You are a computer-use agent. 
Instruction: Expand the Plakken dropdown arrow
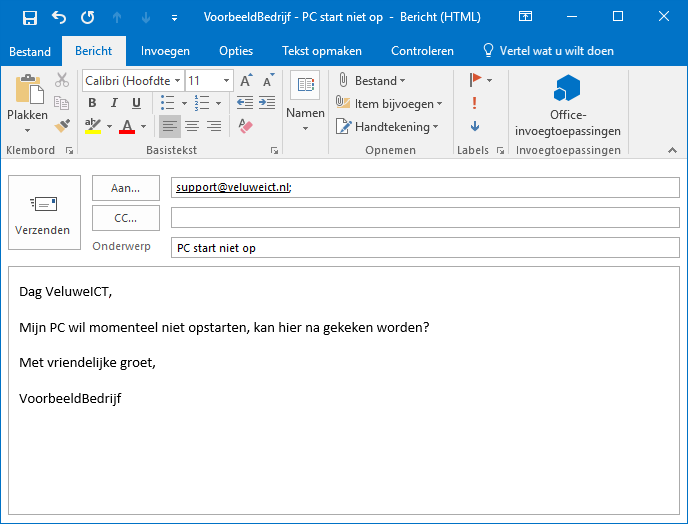(x=27, y=130)
